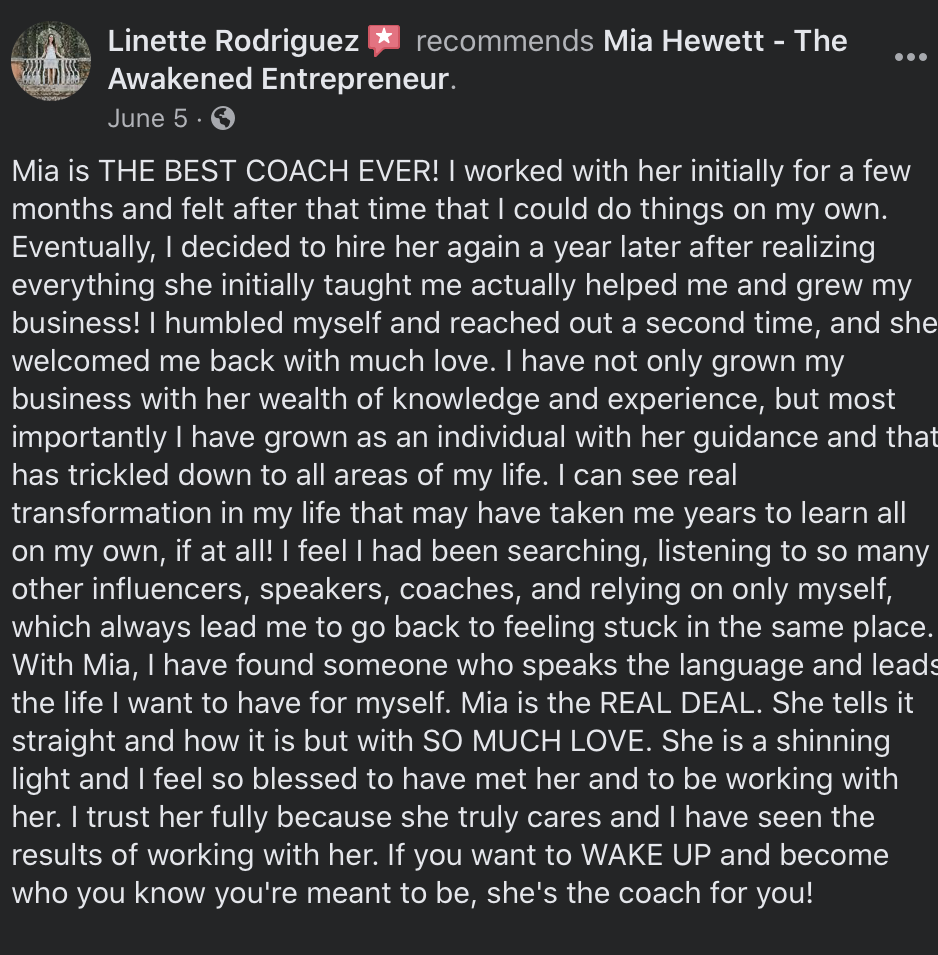Viewport: 938px width, 955px height.
Task: Click the globe public privacy icon
Action: tap(223, 118)
